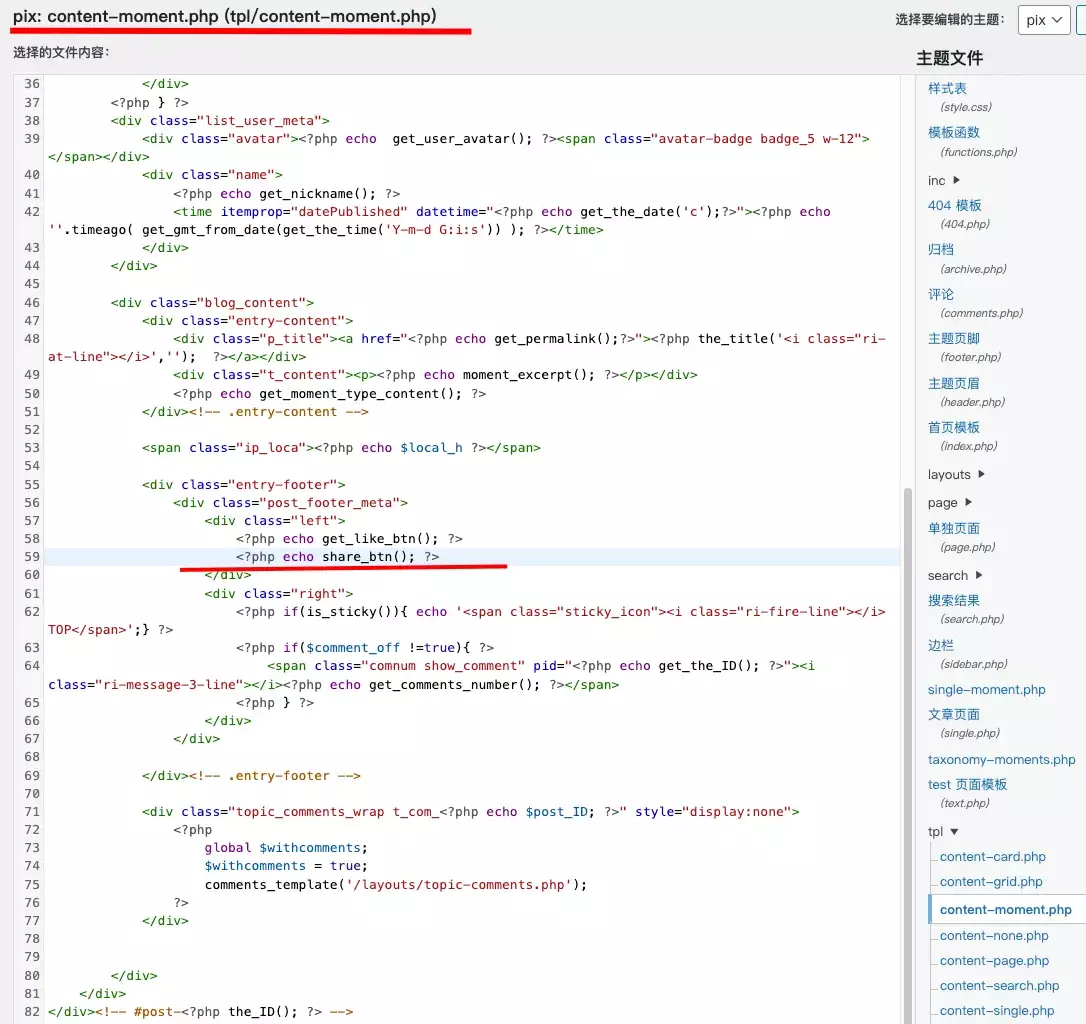
Task: Open the 边栏 sidebar.php file
Action: coord(941,645)
